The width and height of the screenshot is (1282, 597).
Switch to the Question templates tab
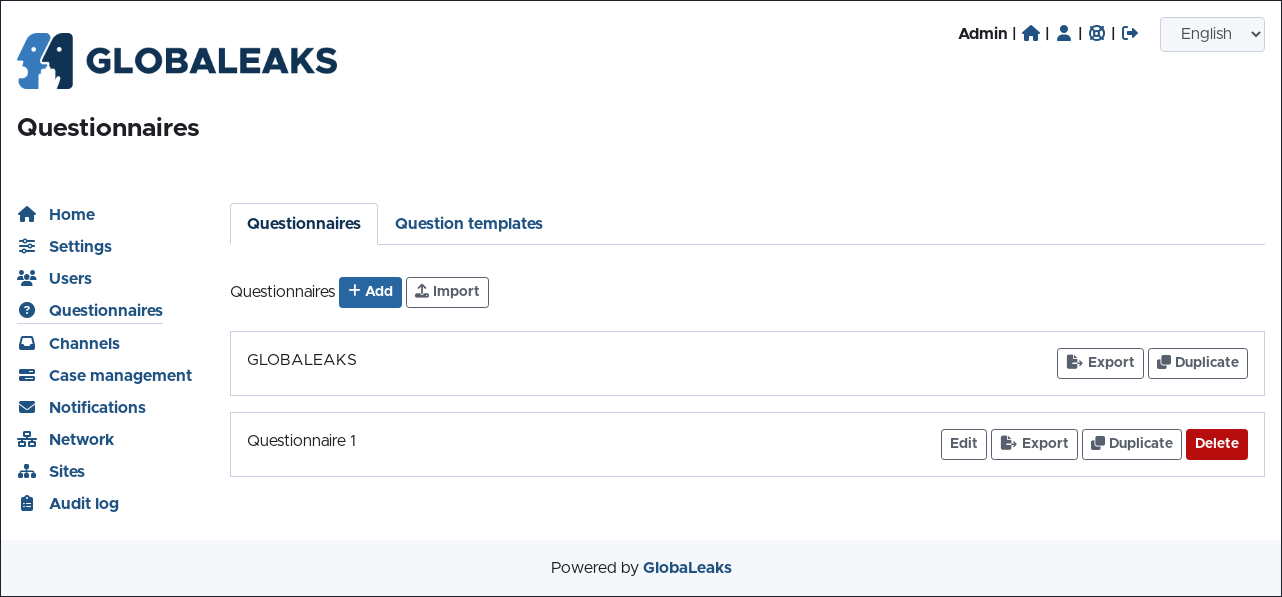(x=468, y=224)
